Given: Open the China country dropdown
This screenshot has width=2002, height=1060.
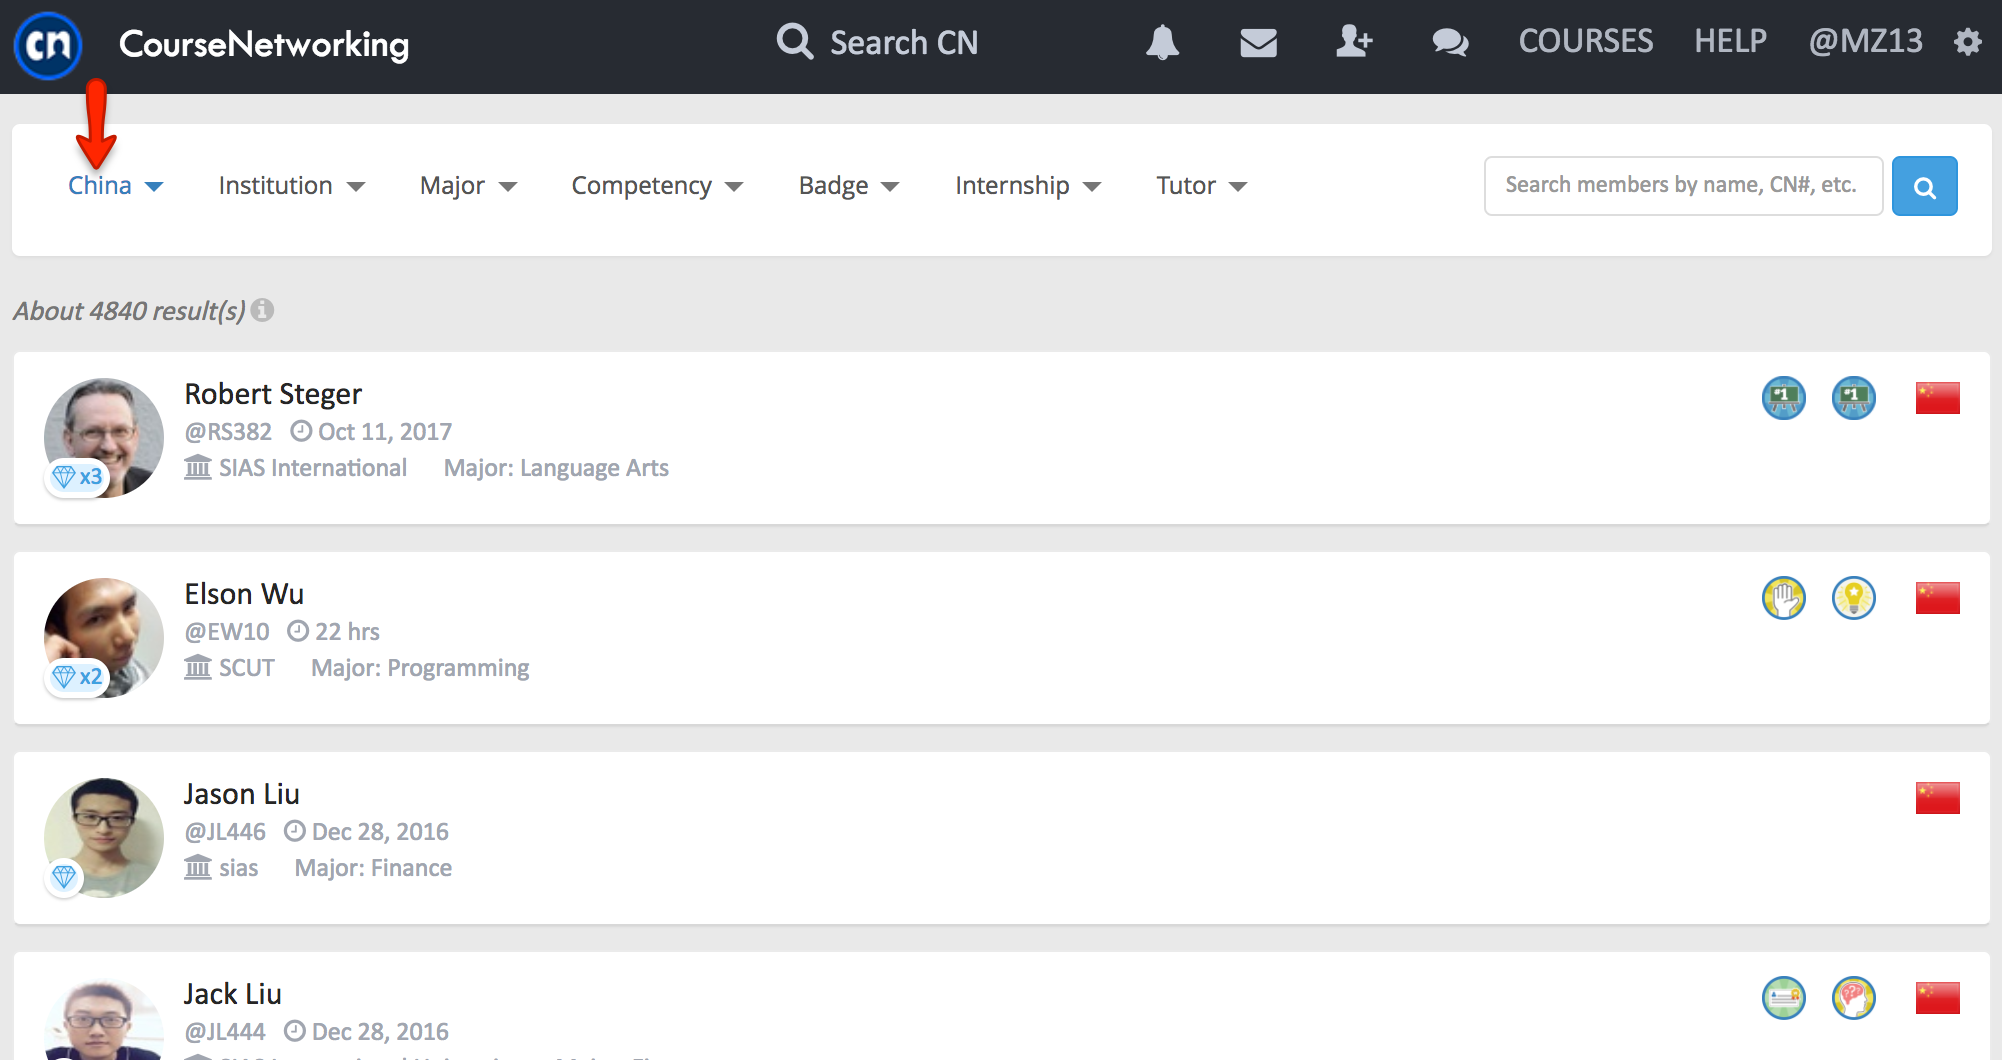Looking at the screenshot, I should 115,186.
